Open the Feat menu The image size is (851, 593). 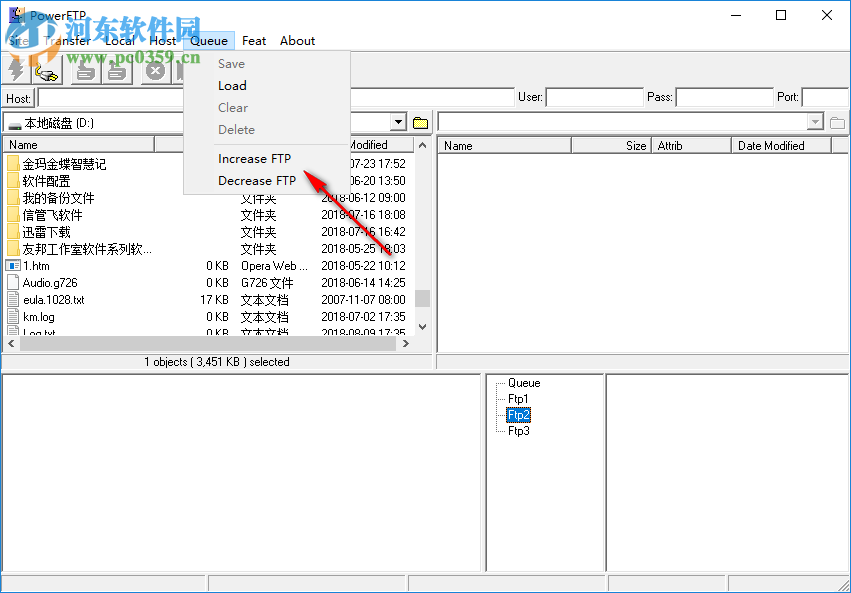click(253, 41)
